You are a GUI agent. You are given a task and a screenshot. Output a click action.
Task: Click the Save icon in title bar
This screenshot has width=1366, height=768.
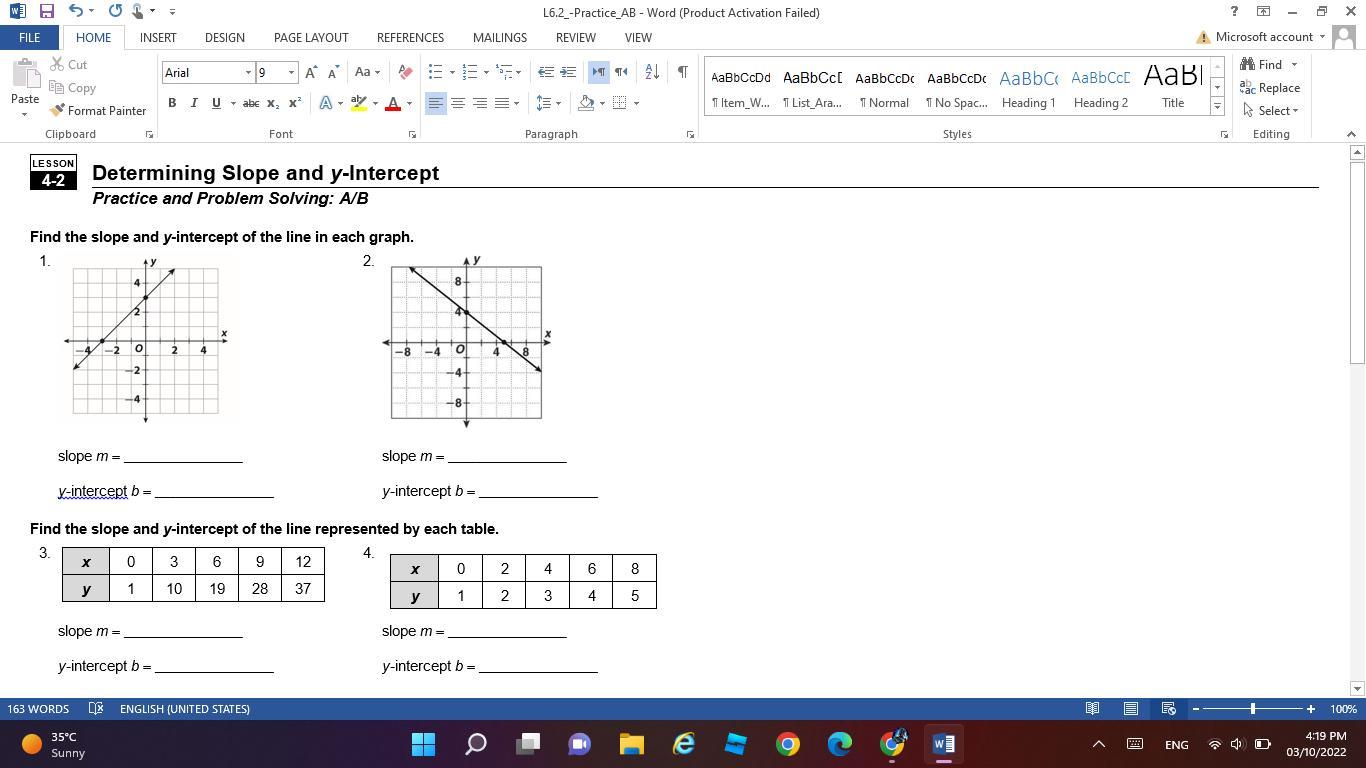pyautogui.click(x=46, y=12)
